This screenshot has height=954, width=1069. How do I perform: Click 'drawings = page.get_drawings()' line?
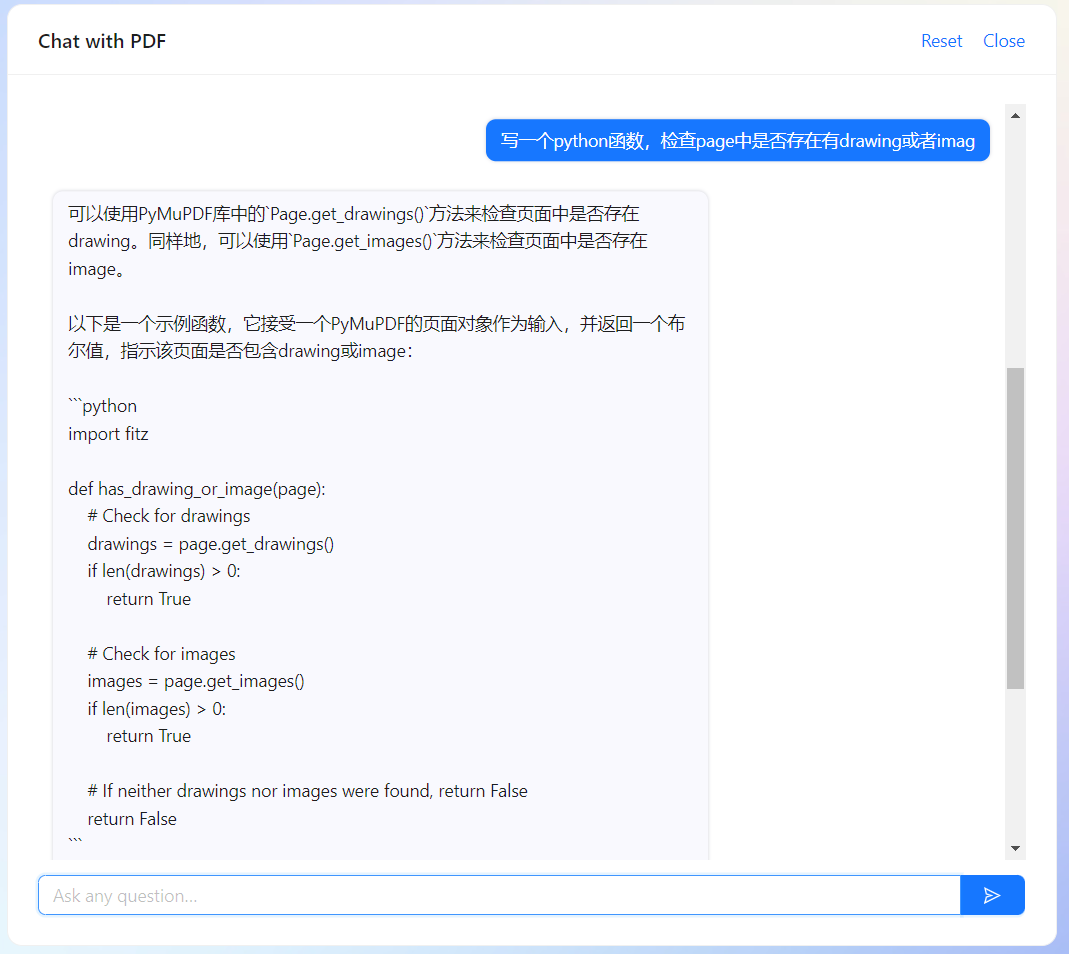click(211, 544)
